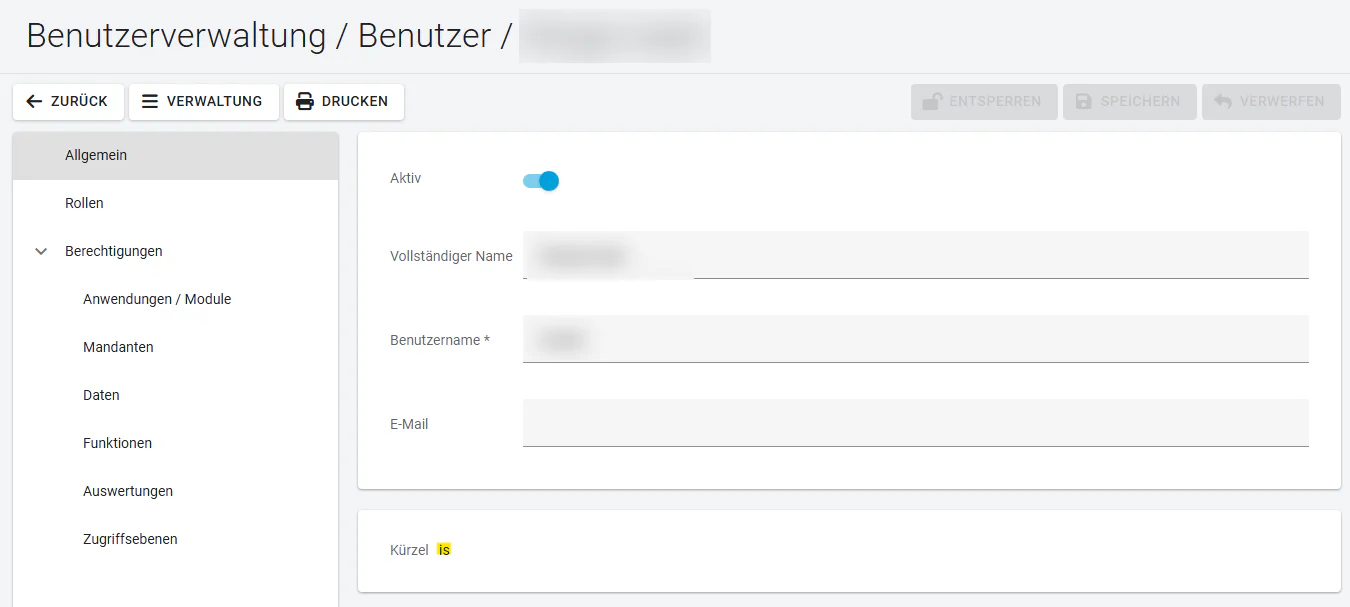Show the Auswertungen permissions
Screen dimensions: 1350x607
point(128,492)
